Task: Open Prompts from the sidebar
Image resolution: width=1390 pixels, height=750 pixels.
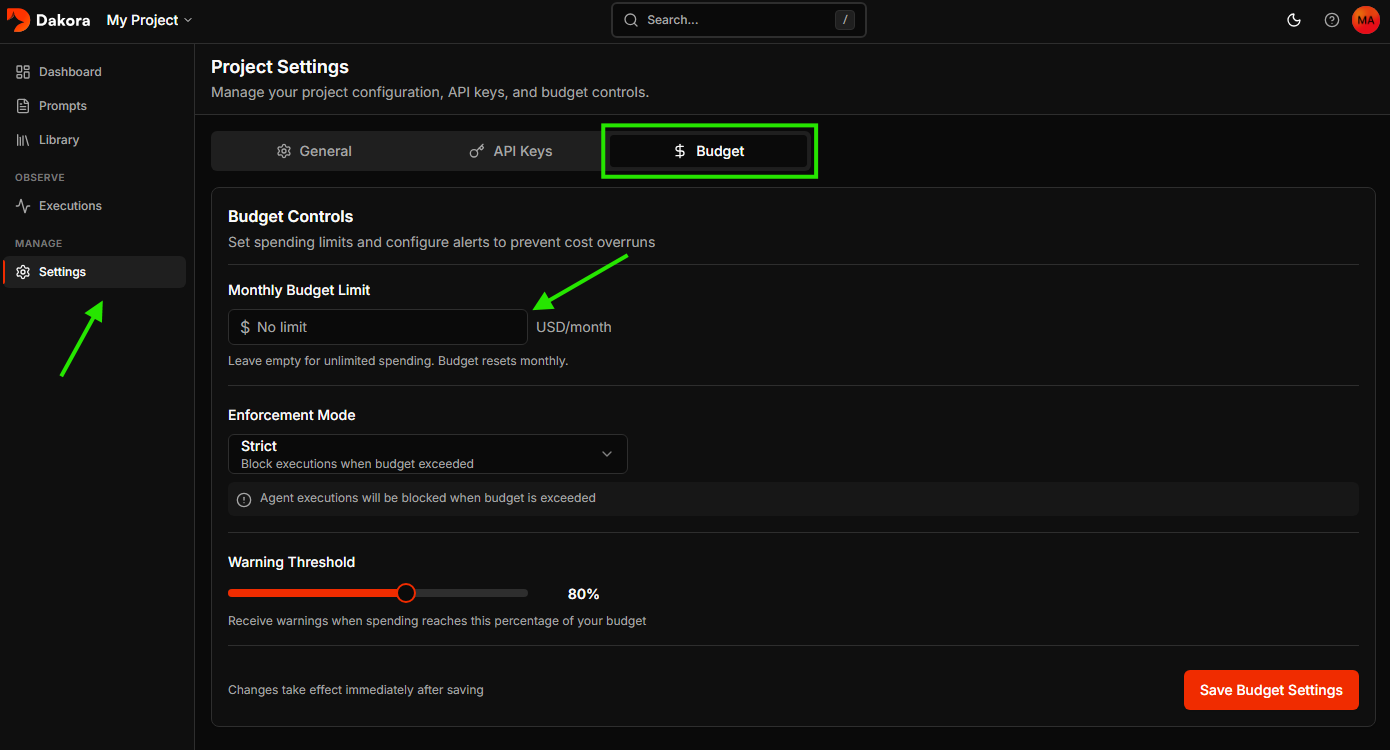Action: point(96,106)
